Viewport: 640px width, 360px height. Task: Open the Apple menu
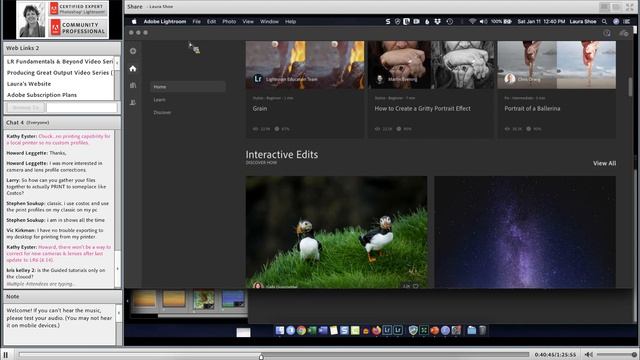point(134,21)
